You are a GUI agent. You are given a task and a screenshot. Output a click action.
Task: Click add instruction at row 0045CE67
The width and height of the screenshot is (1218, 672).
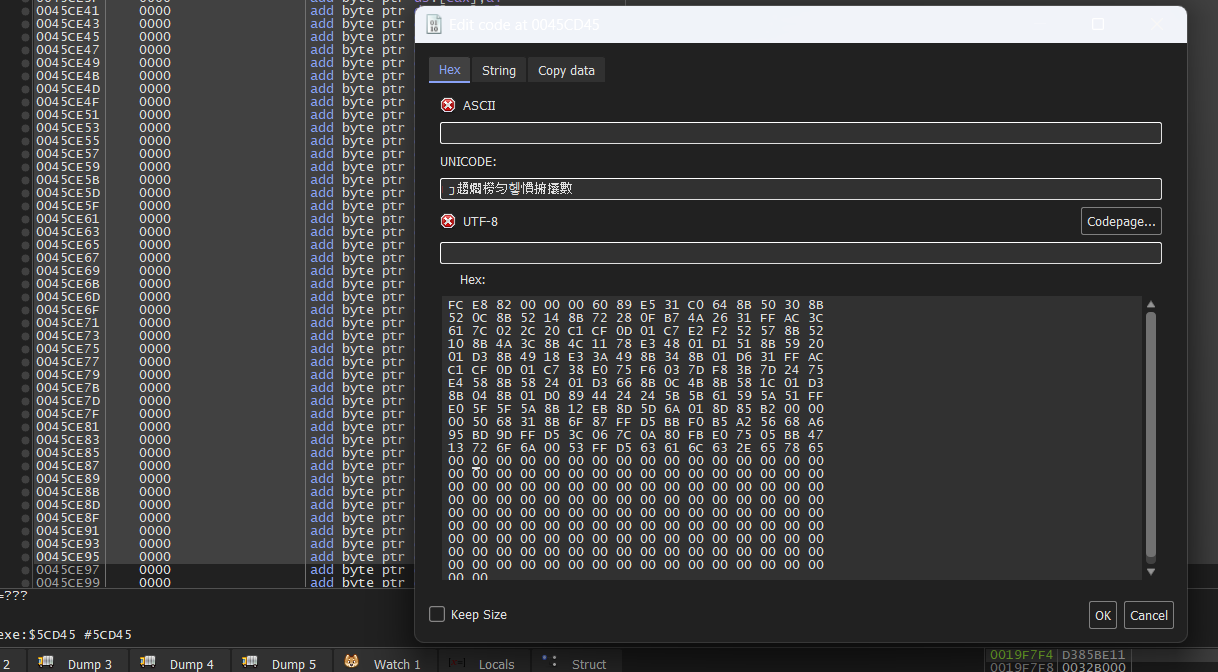[357, 257]
